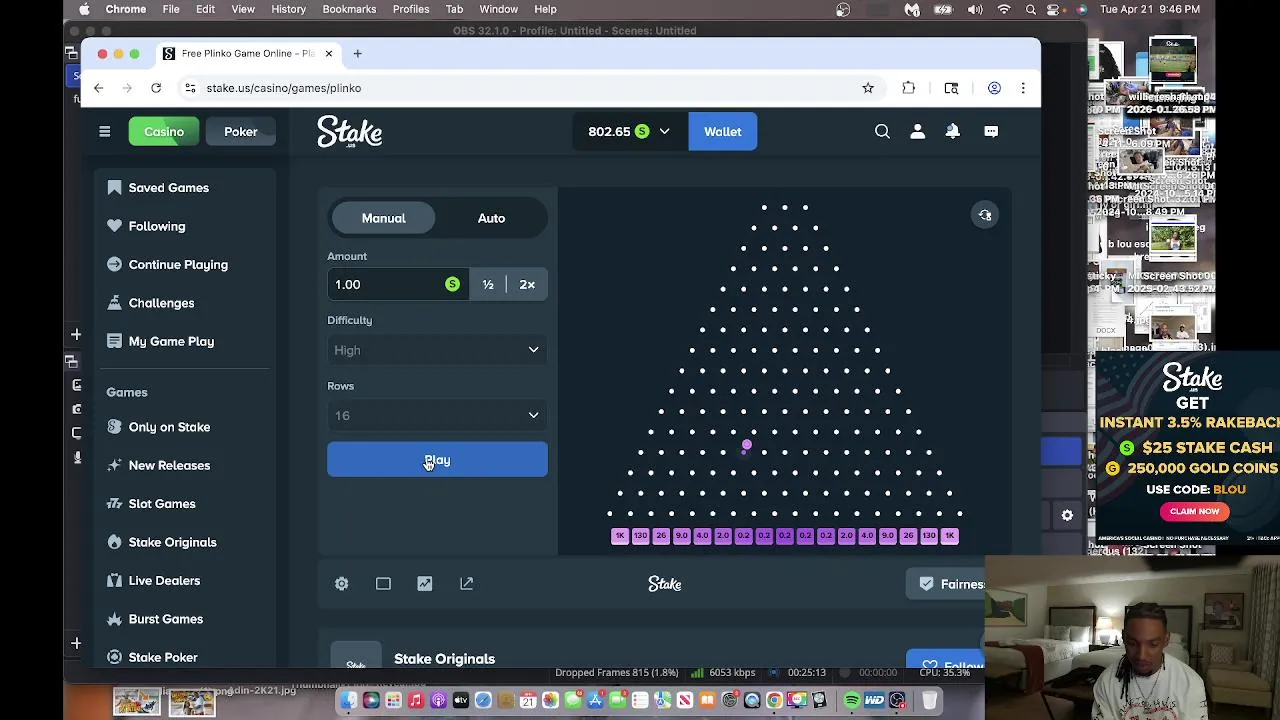This screenshot has height=720, width=1280.
Task: Open the notifications bell
Action: click(953, 131)
